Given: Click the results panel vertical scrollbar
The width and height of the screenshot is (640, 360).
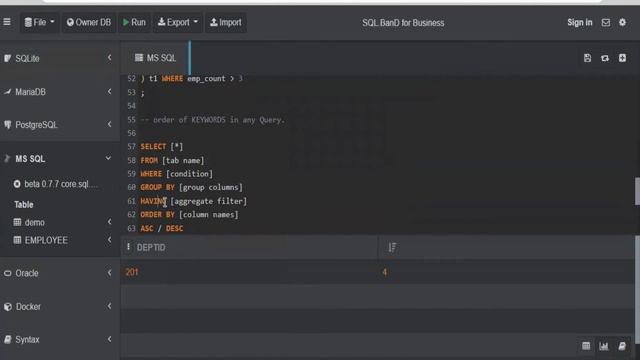Looking at the screenshot, I should click(x=637, y=290).
